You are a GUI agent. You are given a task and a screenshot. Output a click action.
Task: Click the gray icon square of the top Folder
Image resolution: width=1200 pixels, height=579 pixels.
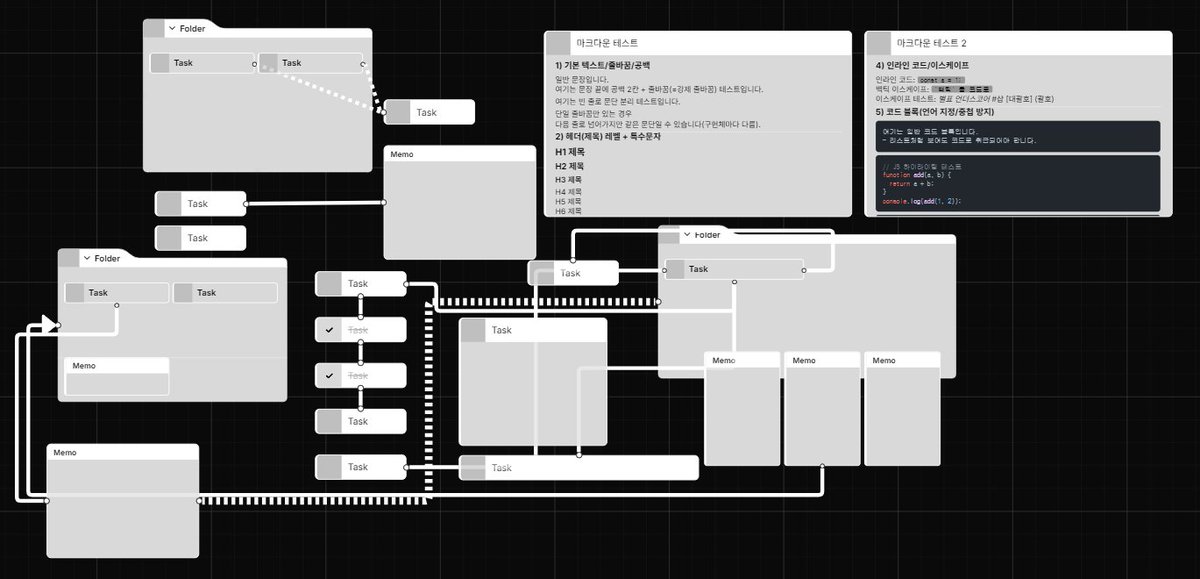tap(153, 29)
